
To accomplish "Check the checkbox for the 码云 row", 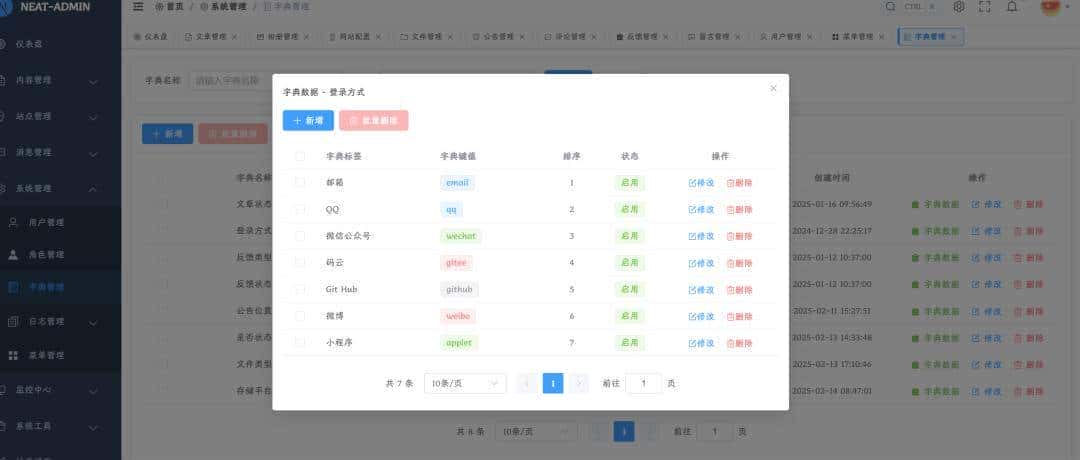I will (x=300, y=262).
